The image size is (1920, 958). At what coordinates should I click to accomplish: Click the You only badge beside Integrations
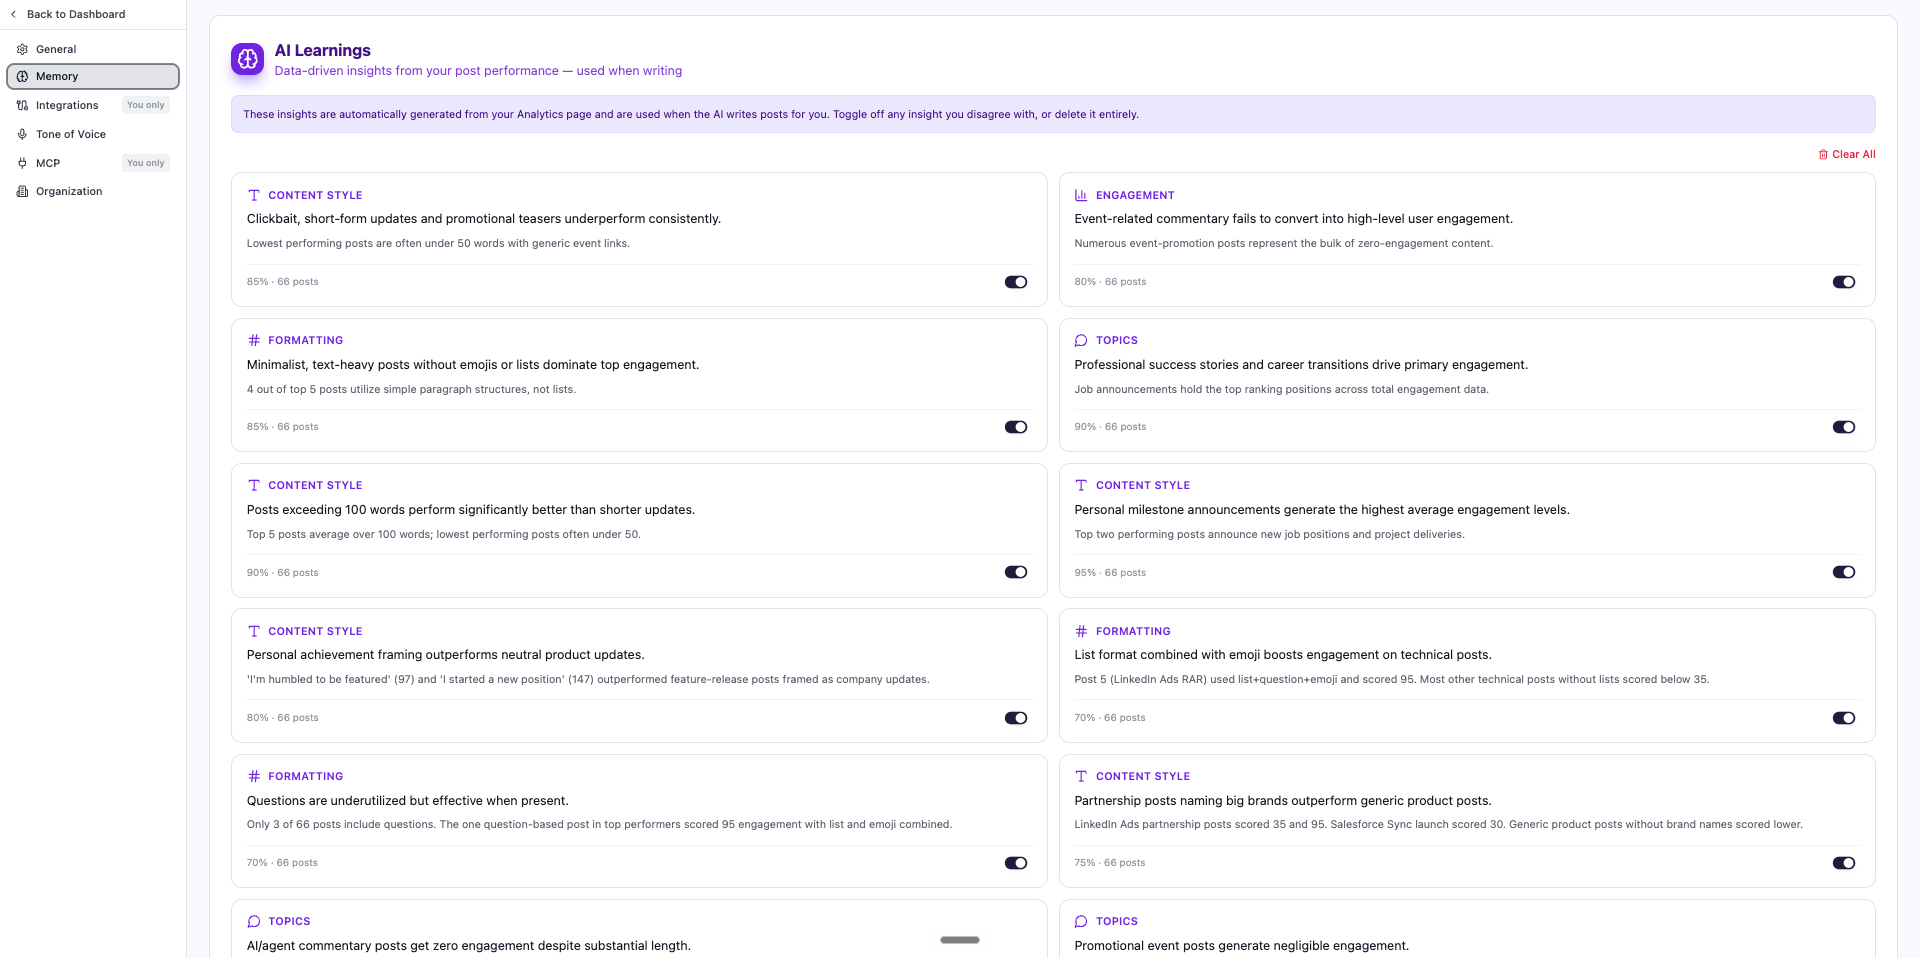coord(146,105)
